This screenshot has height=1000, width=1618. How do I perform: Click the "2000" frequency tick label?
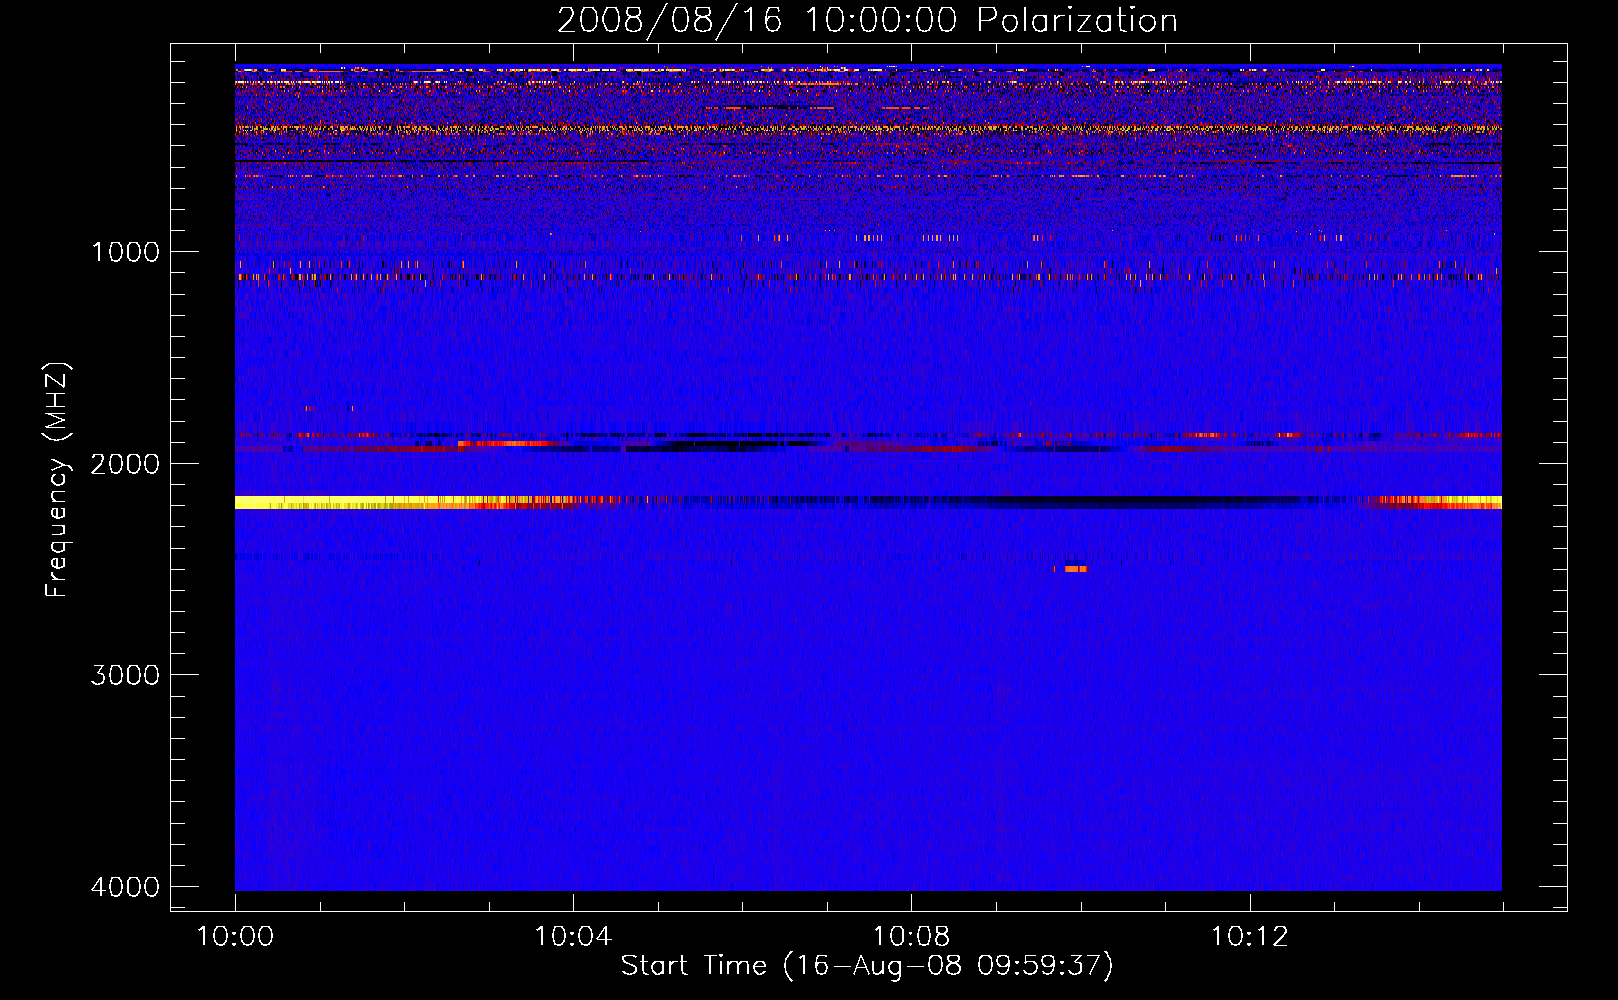pyautogui.click(x=125, y=464)
